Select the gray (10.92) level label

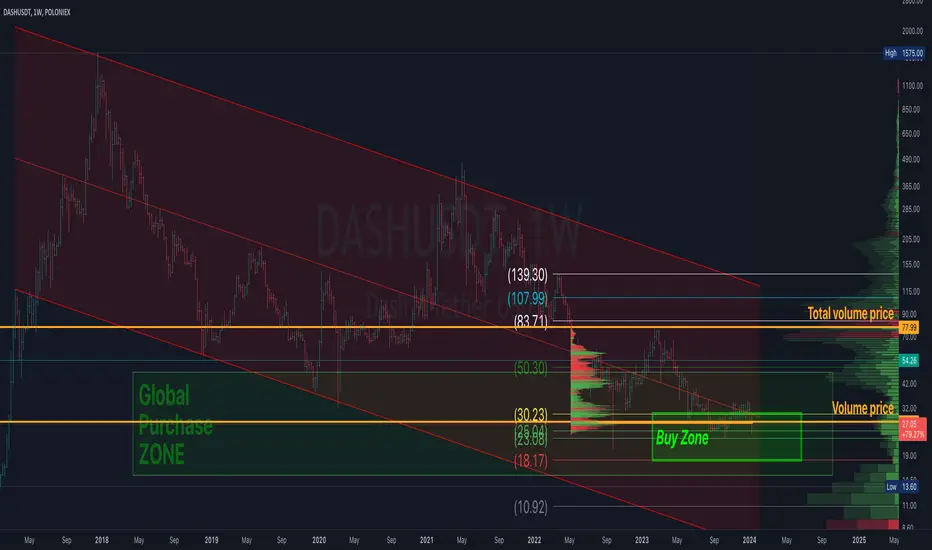point(531,507)
